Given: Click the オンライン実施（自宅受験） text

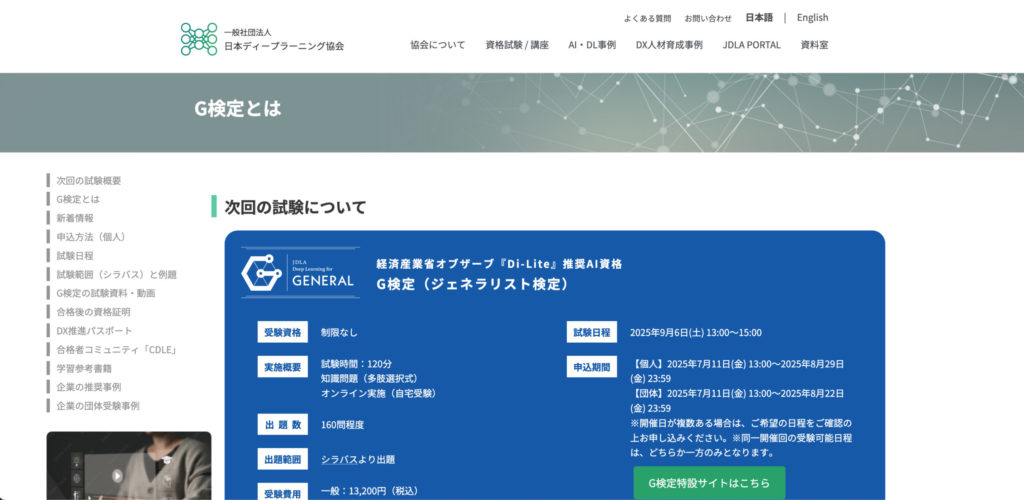Looking at the screenshot, I should [x=380, y=394].
